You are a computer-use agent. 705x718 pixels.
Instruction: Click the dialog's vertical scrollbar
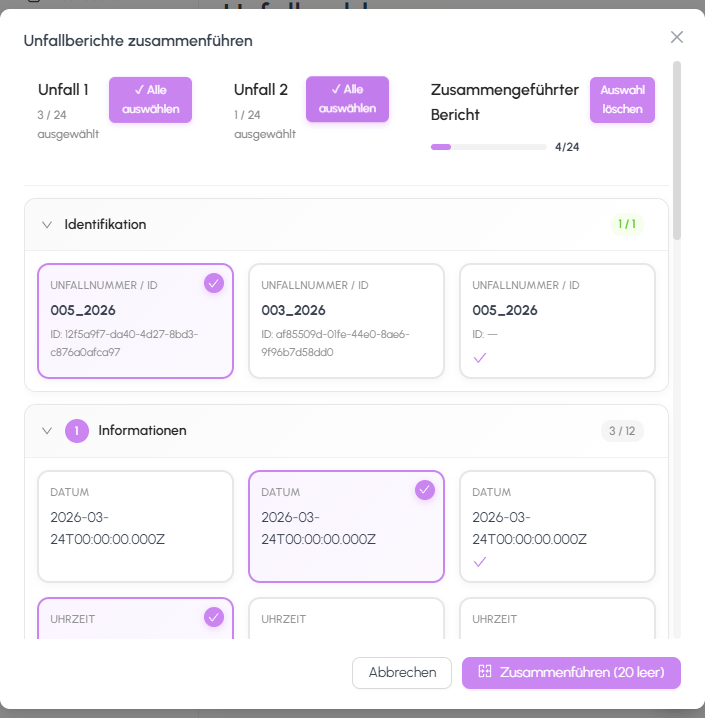coord(677,150)
